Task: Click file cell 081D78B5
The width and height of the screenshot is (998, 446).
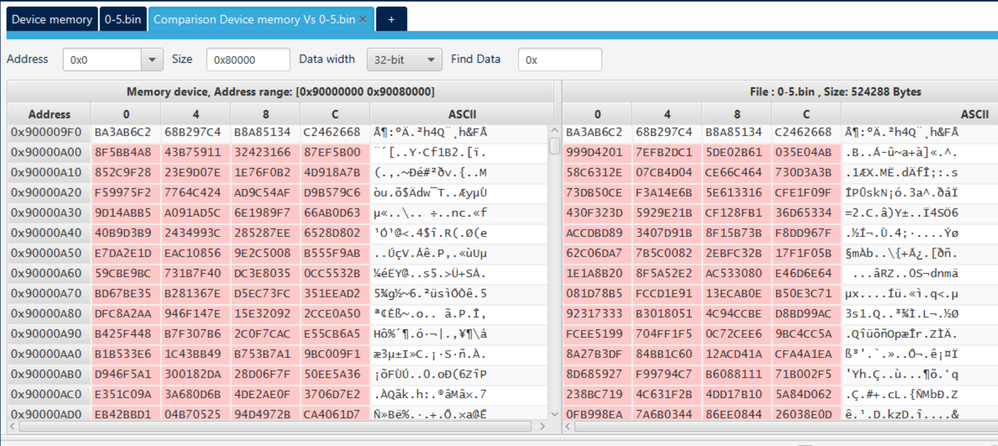Action: (597, 294)
